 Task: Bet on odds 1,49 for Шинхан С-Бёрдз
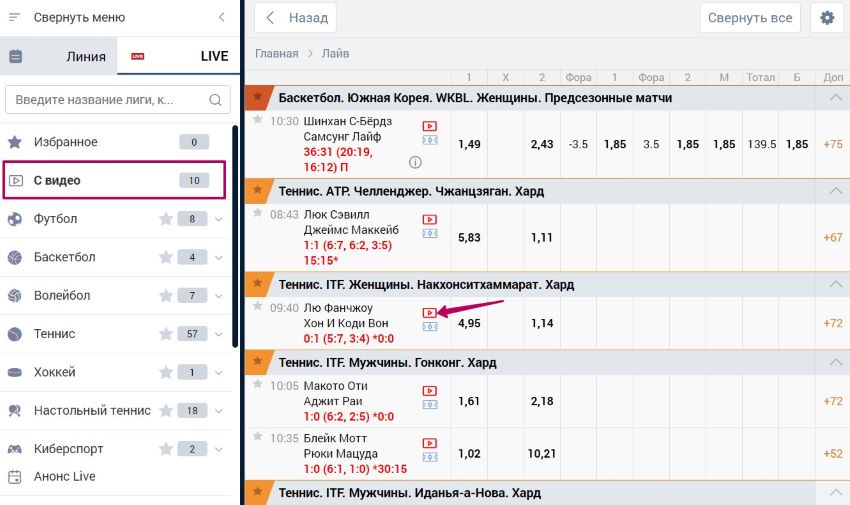[x=469, y=144]
